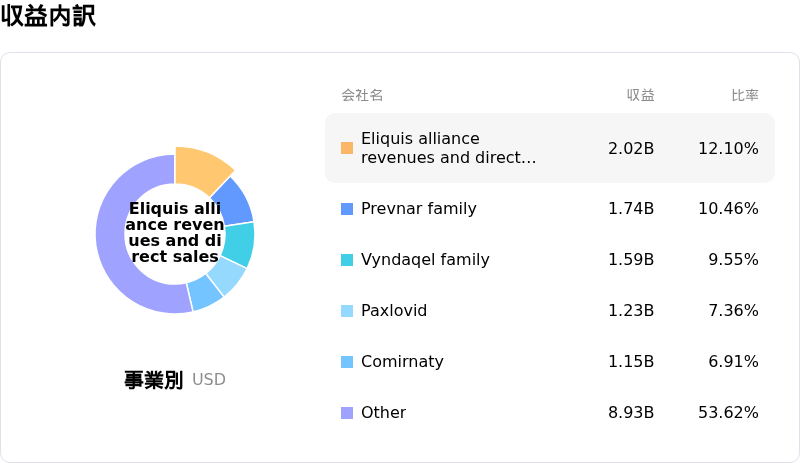The image size is (800, 463).
Task: Select the Vyndaqel family row name
Action: 425,260
